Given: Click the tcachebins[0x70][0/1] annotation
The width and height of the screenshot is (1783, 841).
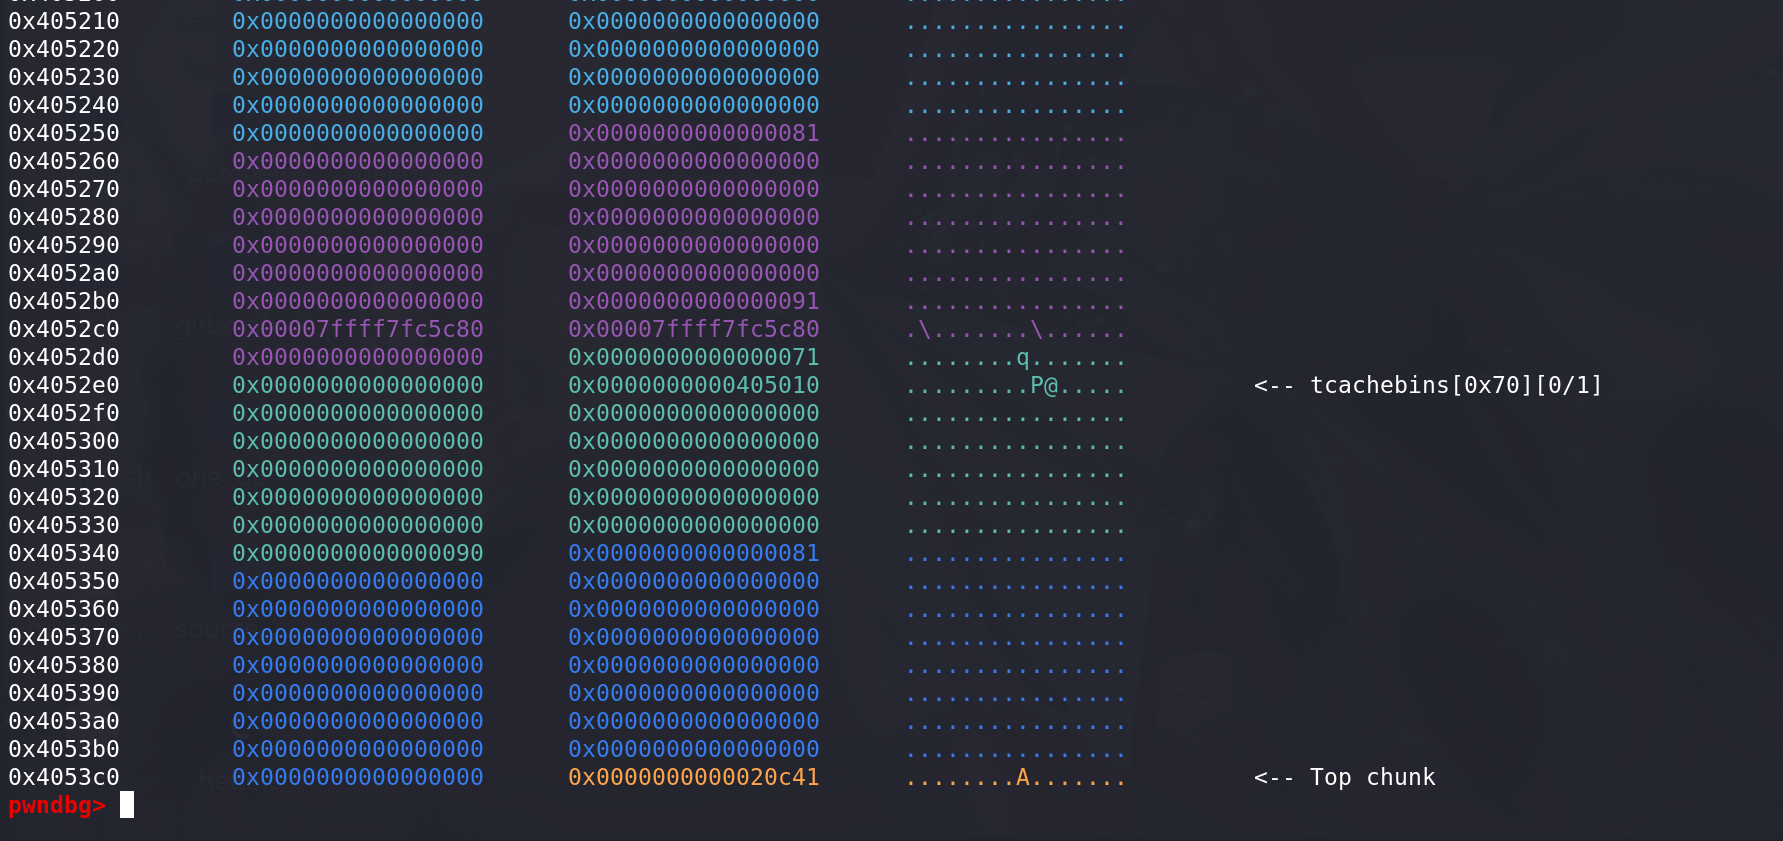Looking at the screenshot, I should click(1429, 385).
